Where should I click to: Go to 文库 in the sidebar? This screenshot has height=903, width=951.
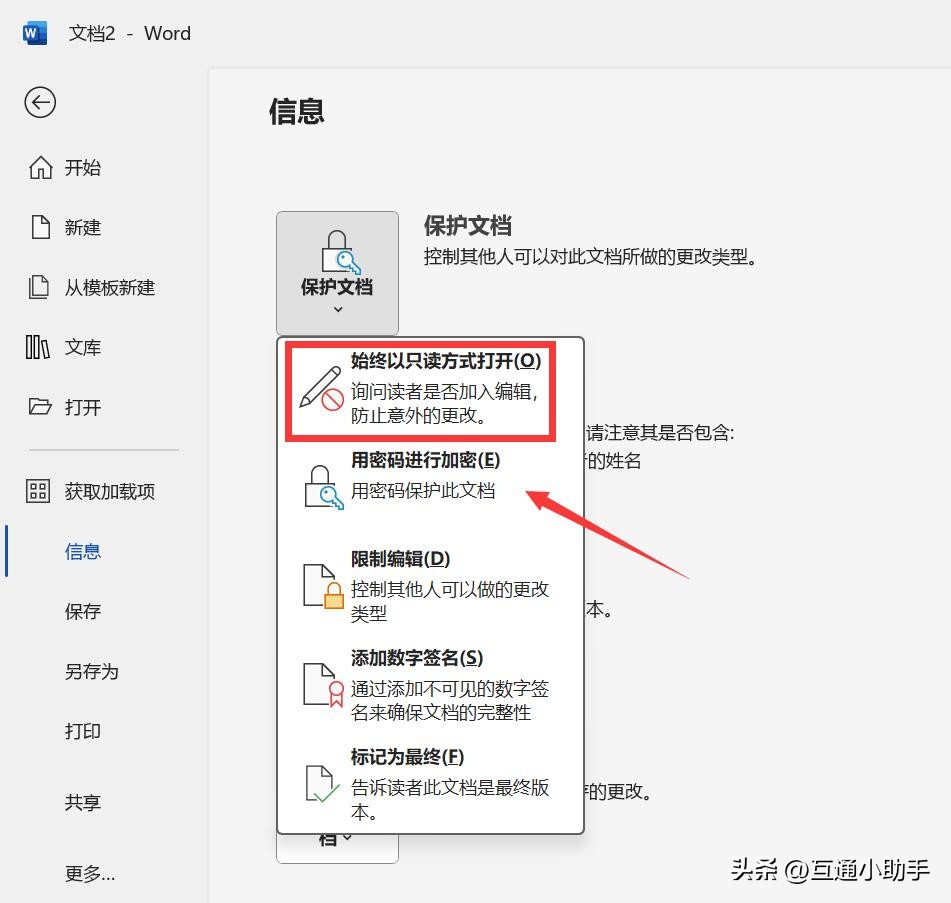point(83,347)
